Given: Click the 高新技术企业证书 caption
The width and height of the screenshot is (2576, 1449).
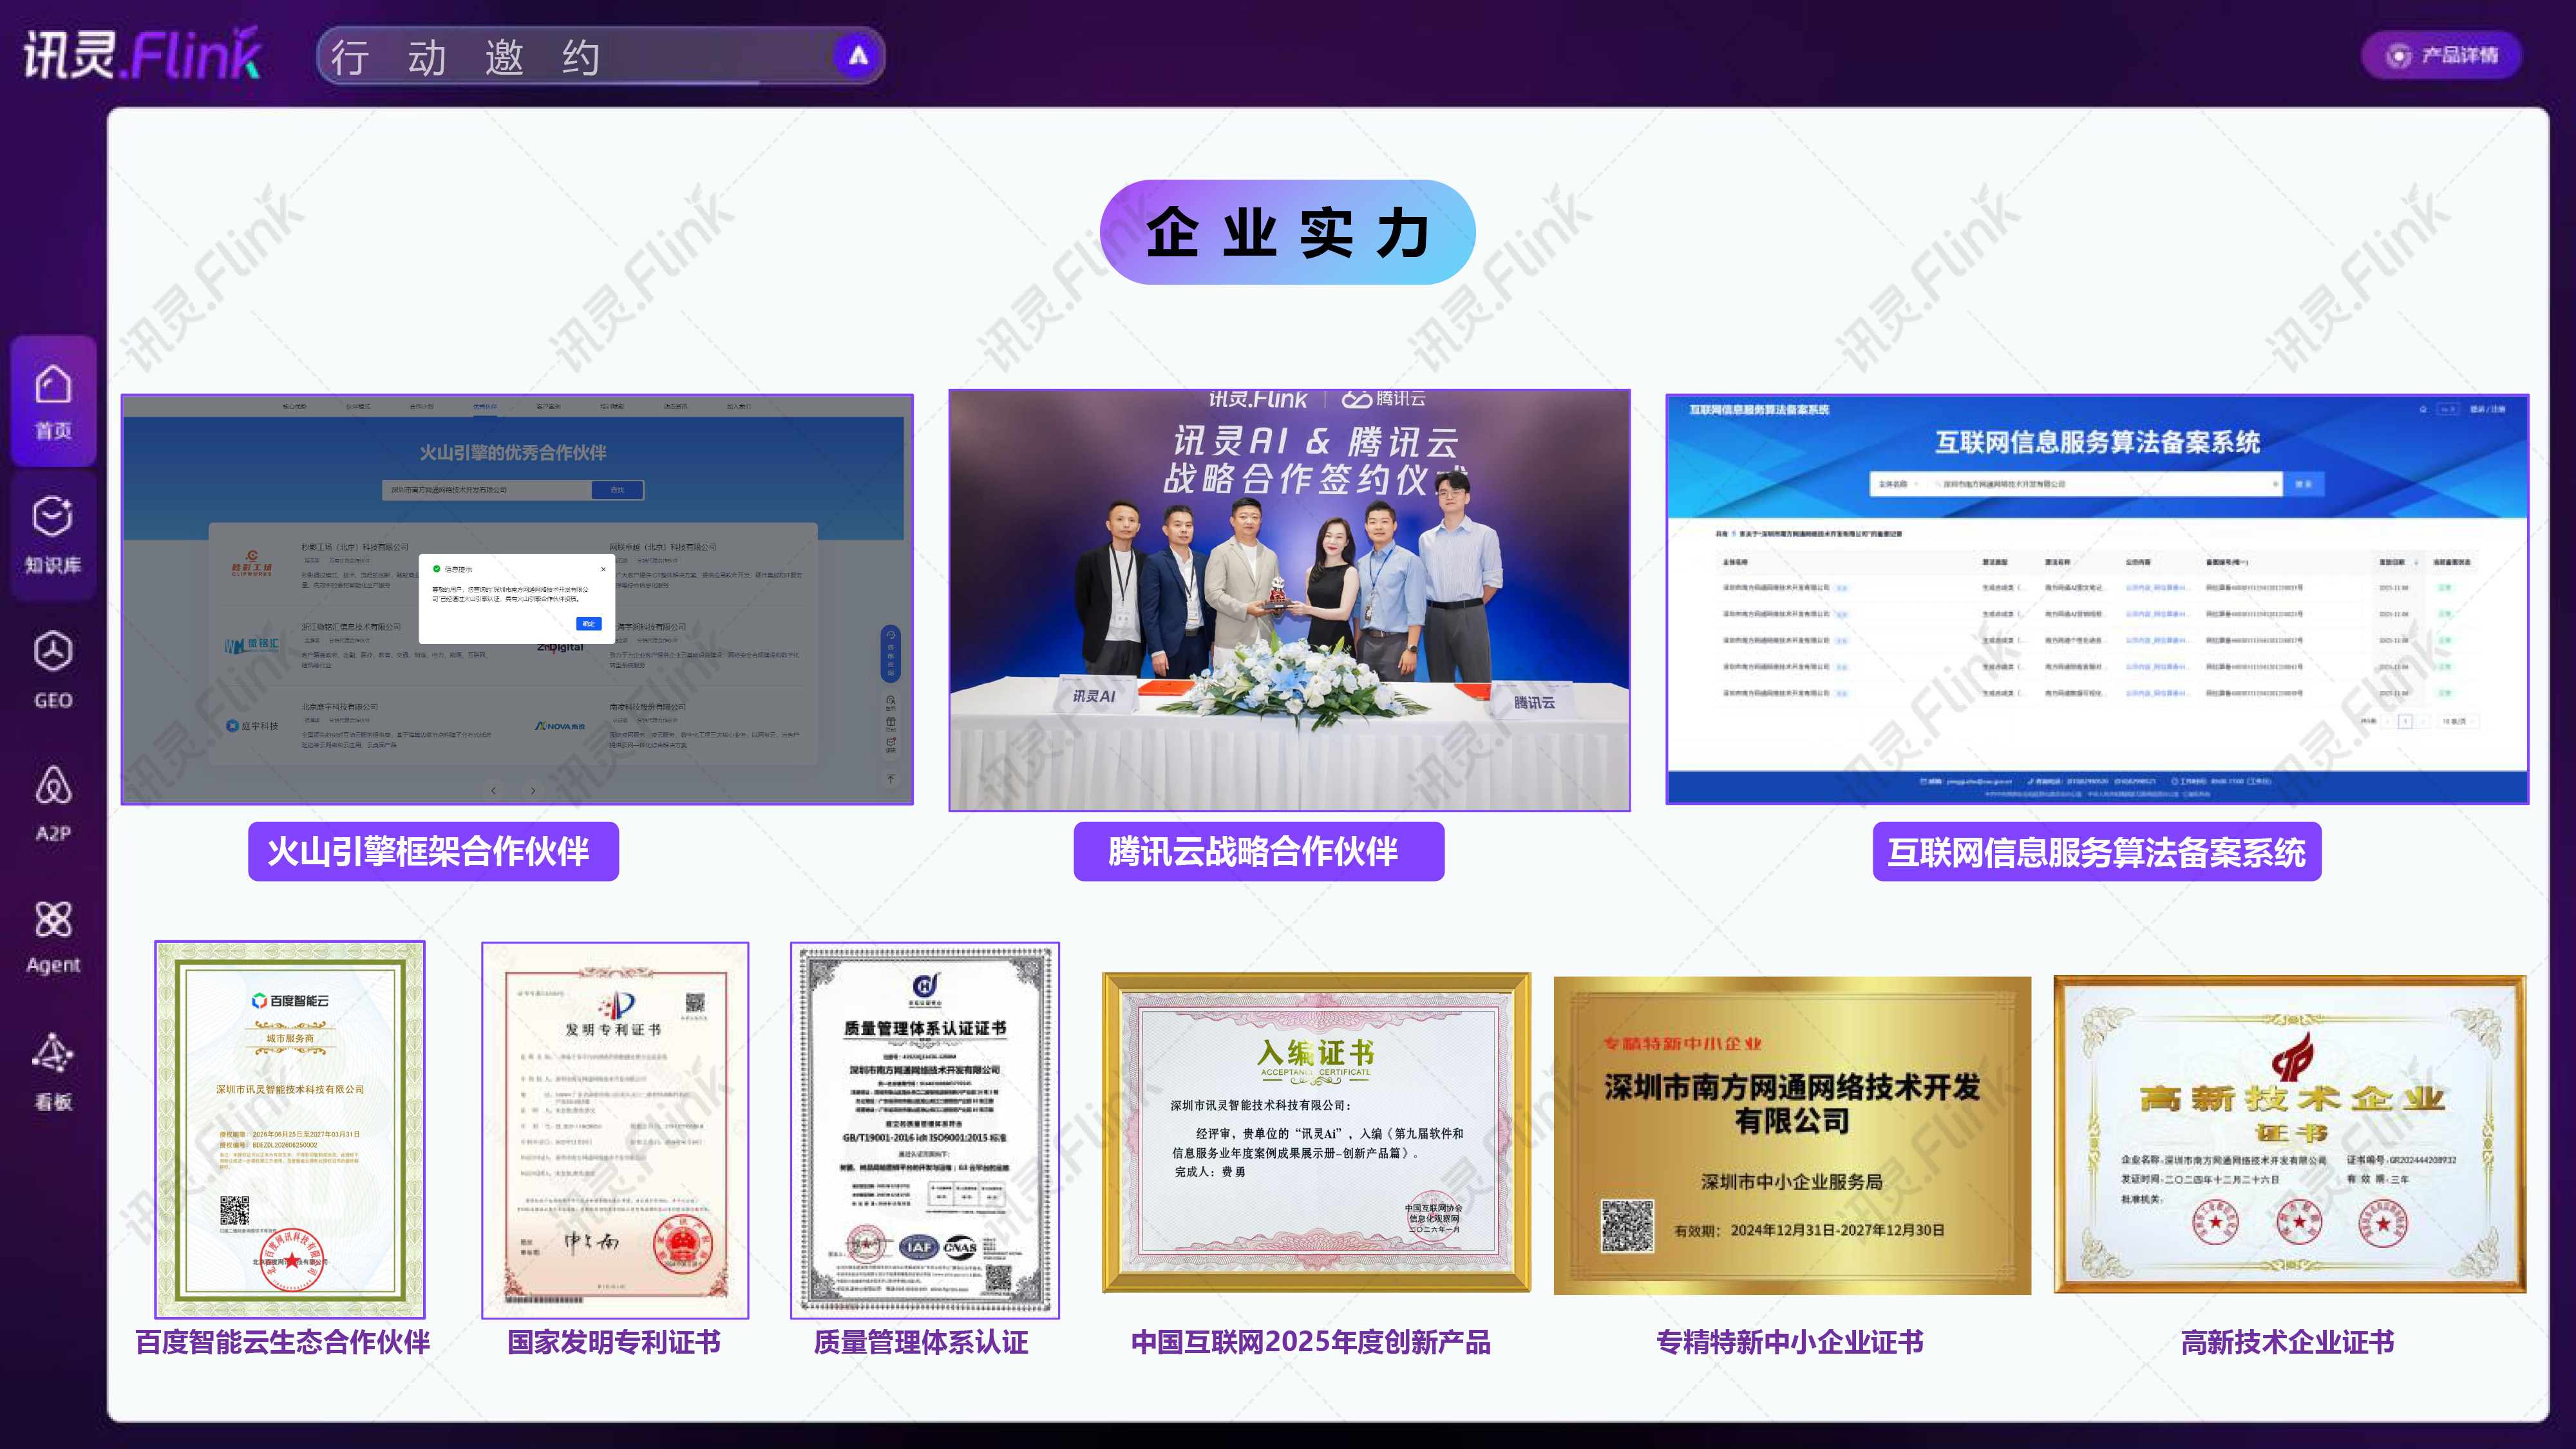Looking at the screenshot, I should point(2288,1342).
